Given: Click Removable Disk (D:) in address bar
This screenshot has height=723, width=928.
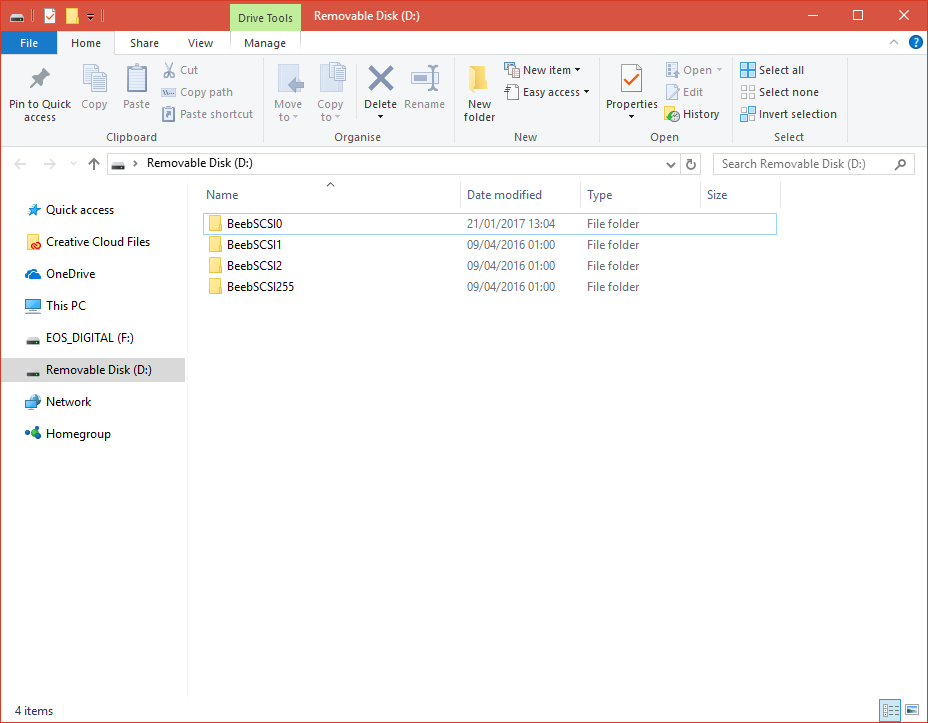Looking at the screenshot, I should tap(199, 163).
